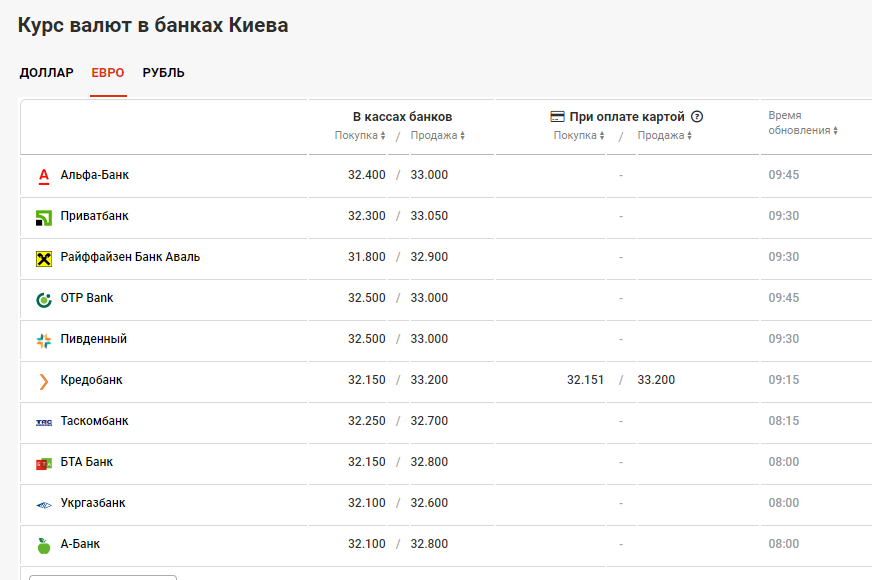Click the credit card icon beside При оплате картой

click(557, 117)
